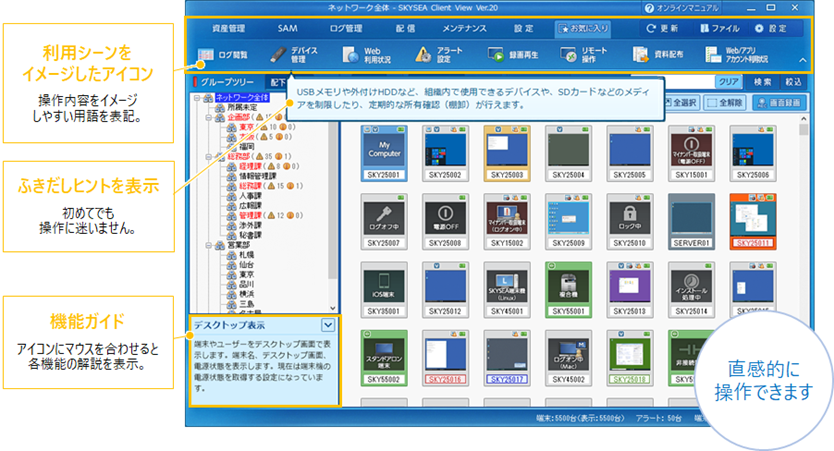Open the SAM menu
Screen dimensions: 834x451
[x=287, y=28]
